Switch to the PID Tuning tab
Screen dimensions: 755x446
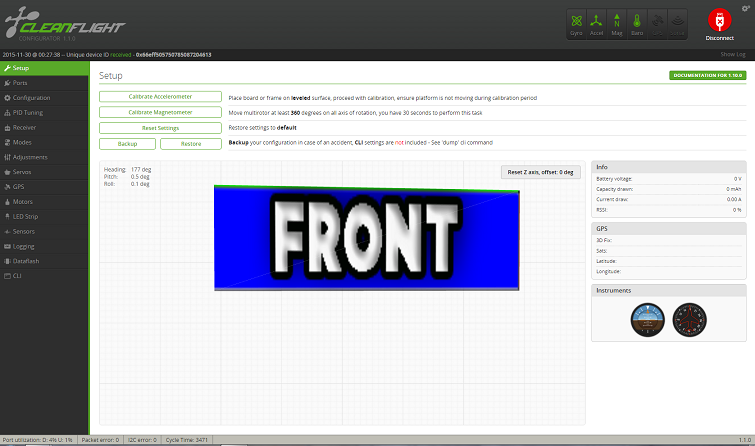27,113
